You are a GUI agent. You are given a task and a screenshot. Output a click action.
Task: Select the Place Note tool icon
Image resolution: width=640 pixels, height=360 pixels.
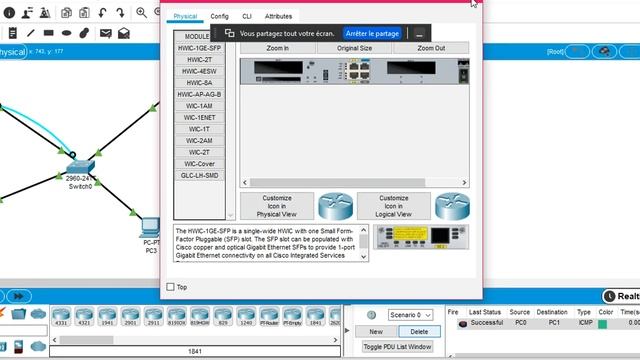pyautogui.click(x=13, y=33)
